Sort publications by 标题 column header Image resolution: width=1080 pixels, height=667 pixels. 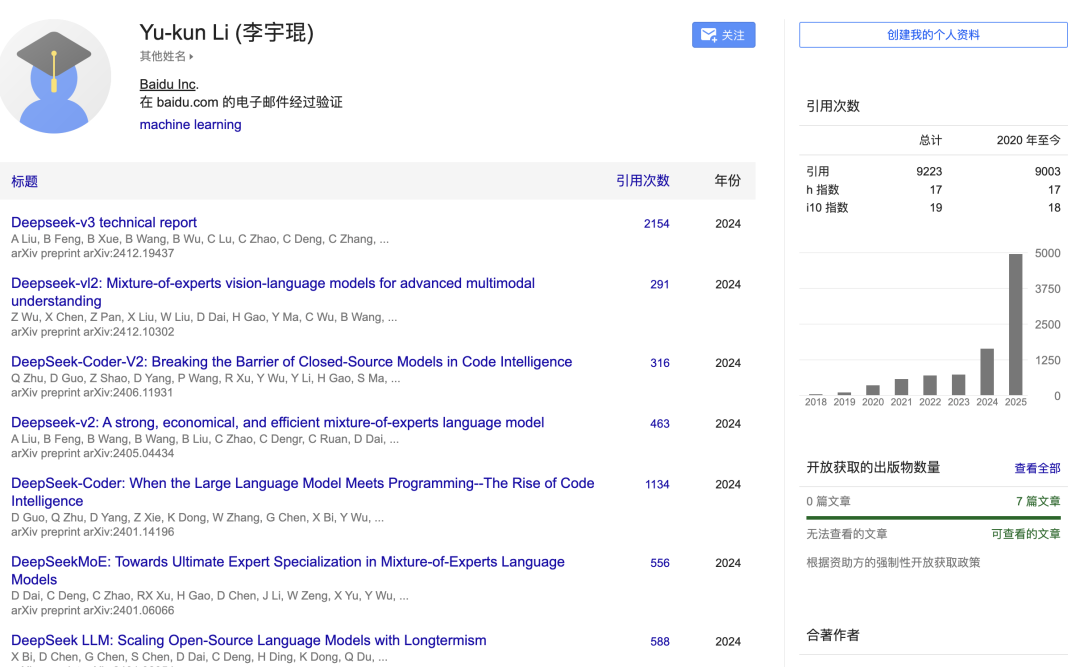25,181
